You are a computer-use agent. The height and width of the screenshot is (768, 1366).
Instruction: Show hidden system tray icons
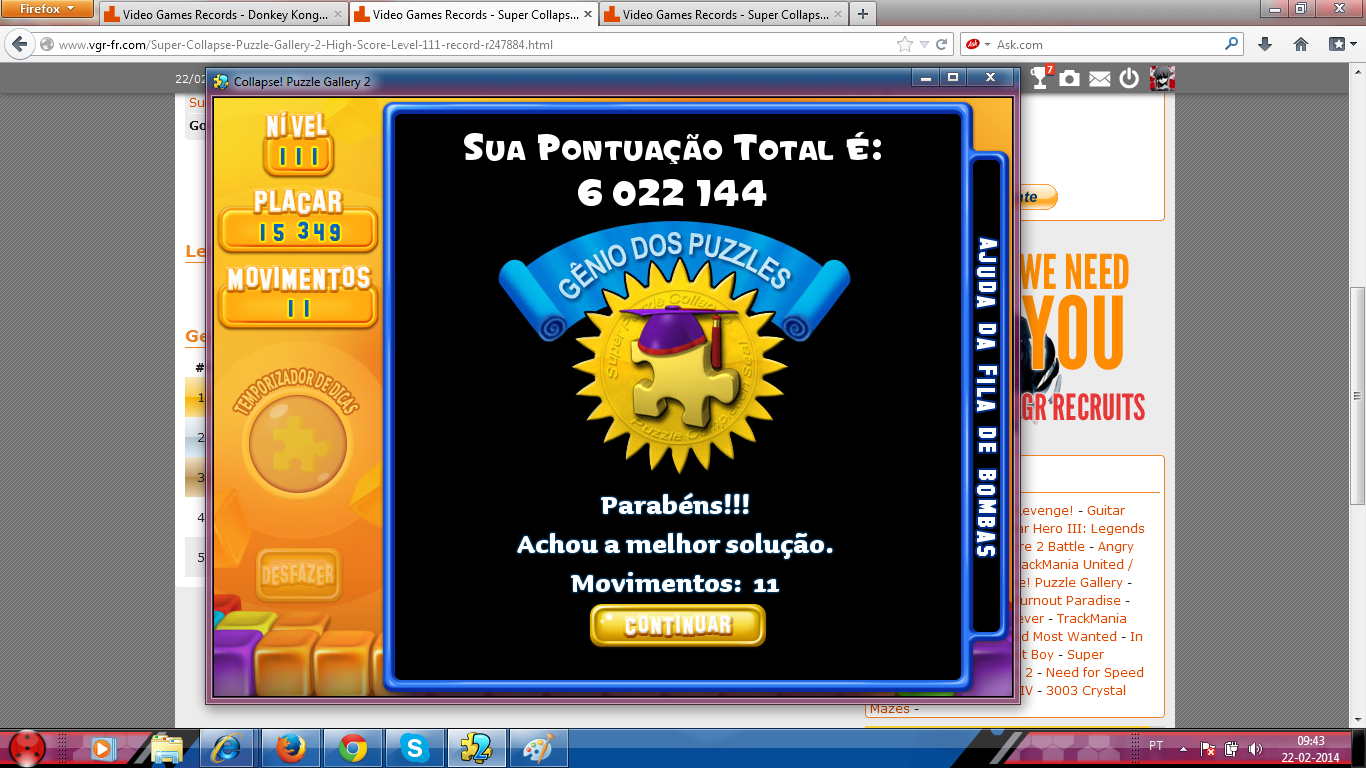click(1184, 747)
